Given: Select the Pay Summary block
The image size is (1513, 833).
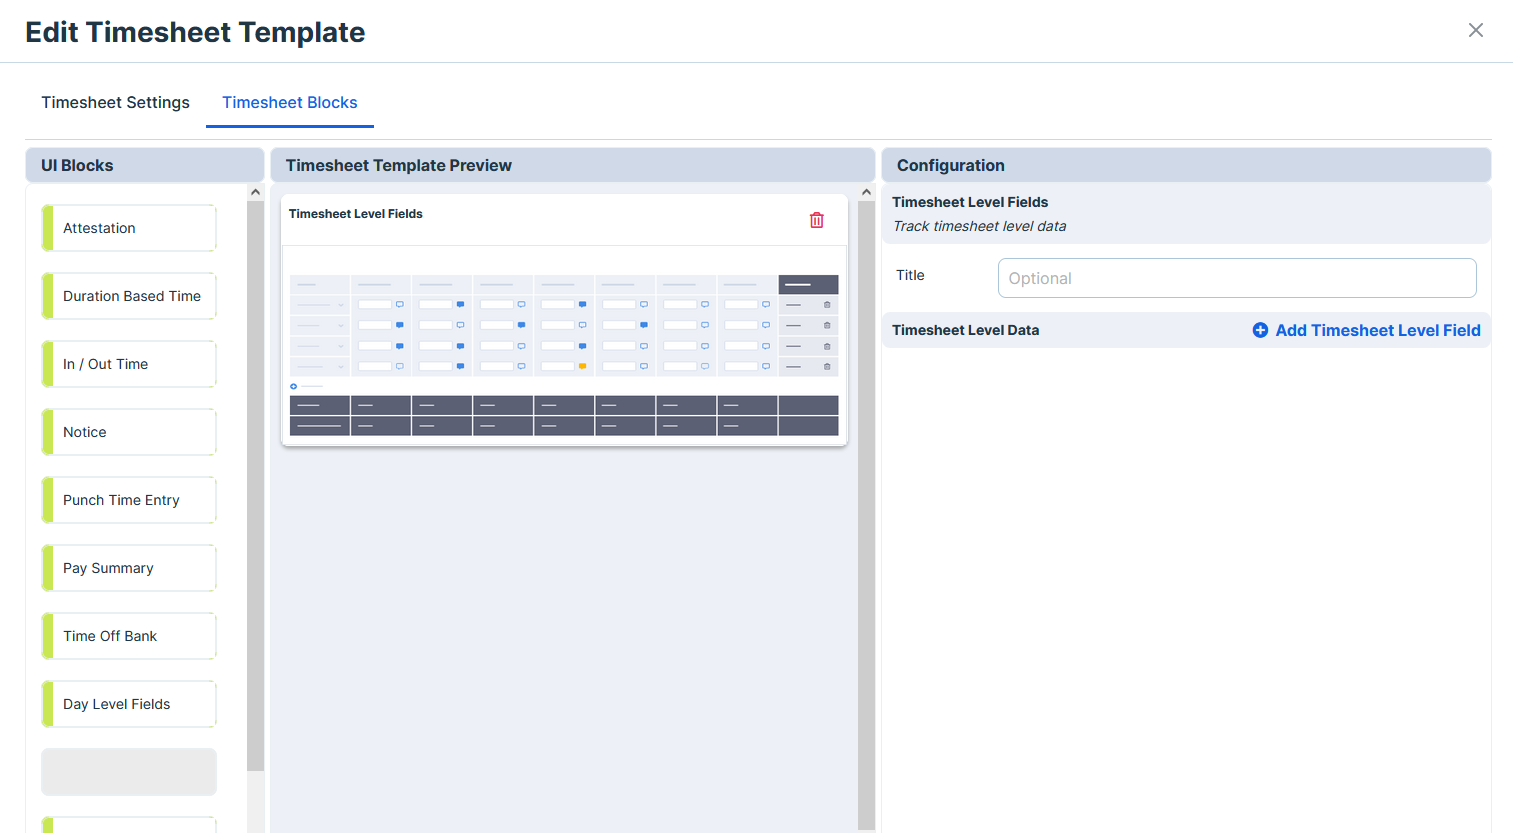Looking at the screenshot, I should tap(129, 568).
